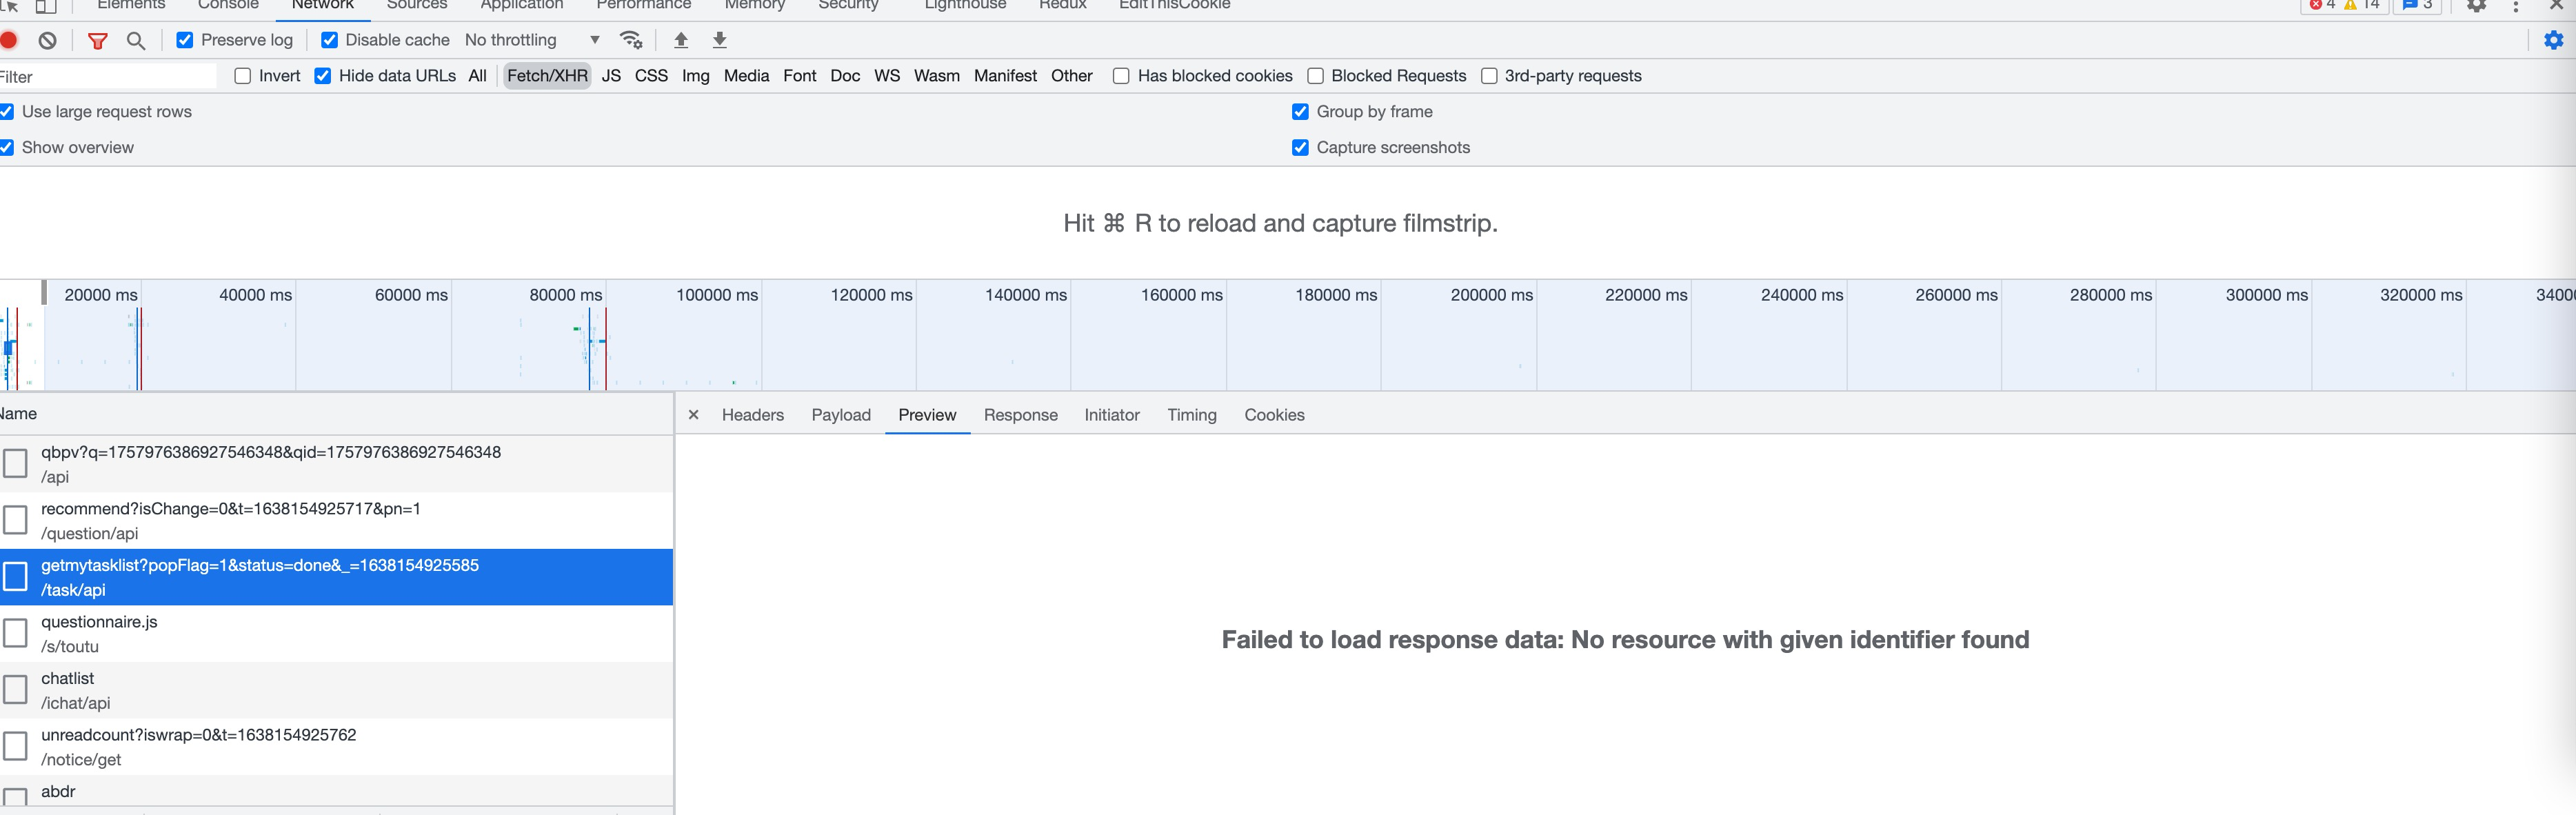Open the Timing tab
This screenshot has width=2576, height=815.
[1191, 415]
